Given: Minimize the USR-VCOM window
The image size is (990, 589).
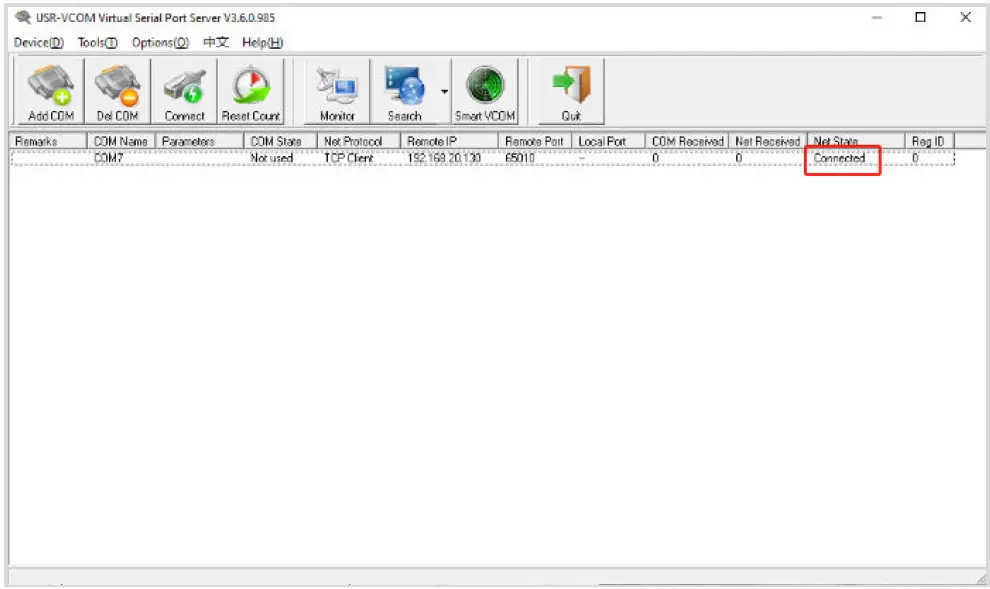Looking at the screenshot, I should [x=876, y=17].
